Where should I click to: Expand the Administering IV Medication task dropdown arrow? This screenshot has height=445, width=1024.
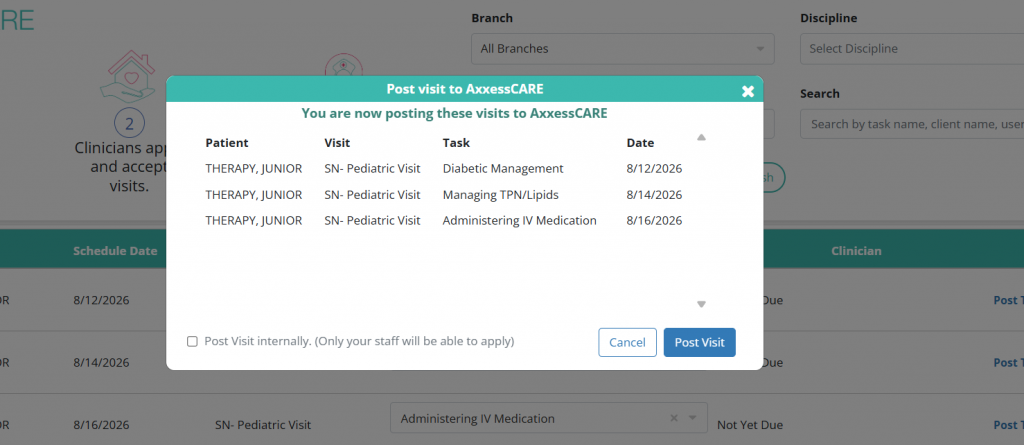coord(693,418)
